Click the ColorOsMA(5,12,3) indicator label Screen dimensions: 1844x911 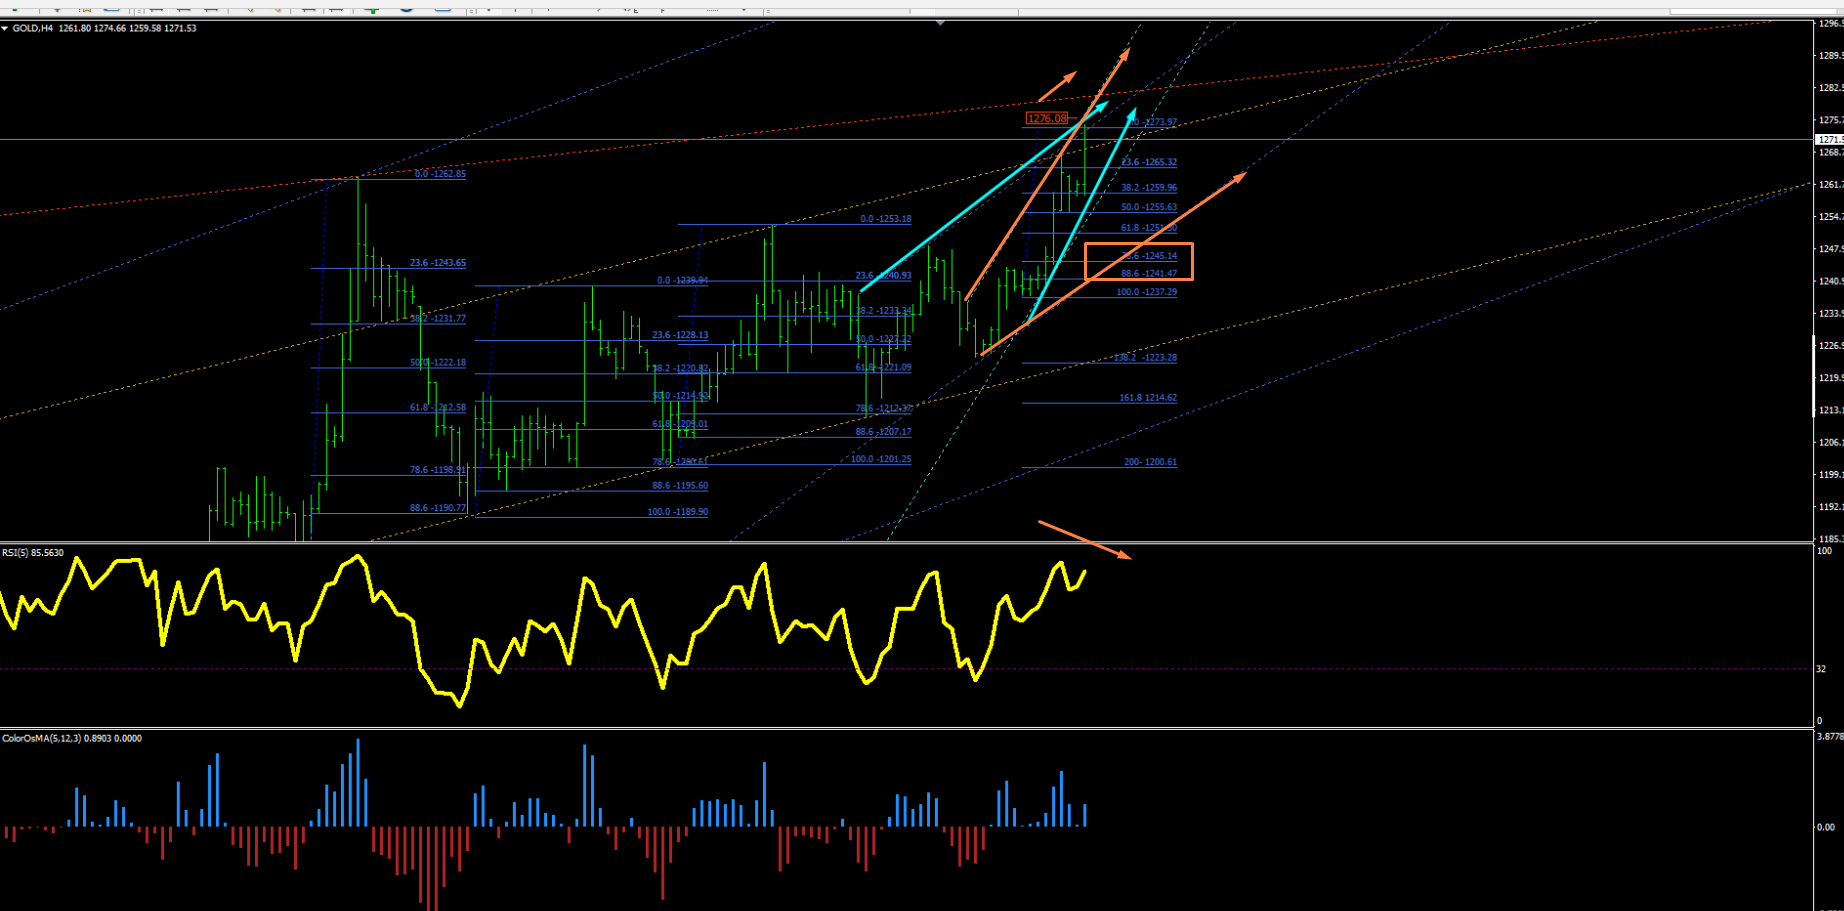[72, 738]
